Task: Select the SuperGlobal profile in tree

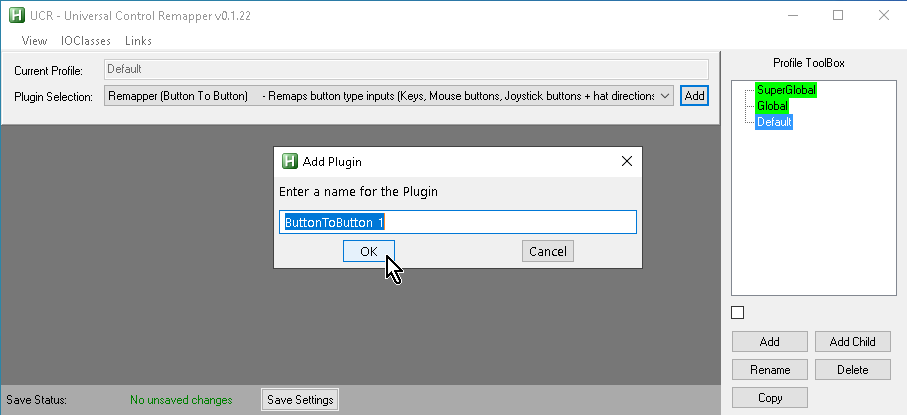Action: pyautogui.click(x=786, y=90)
